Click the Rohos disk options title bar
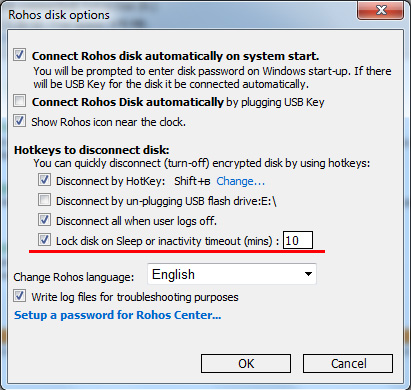Screen dimensions: 411x390 click(x=180, y=15)
